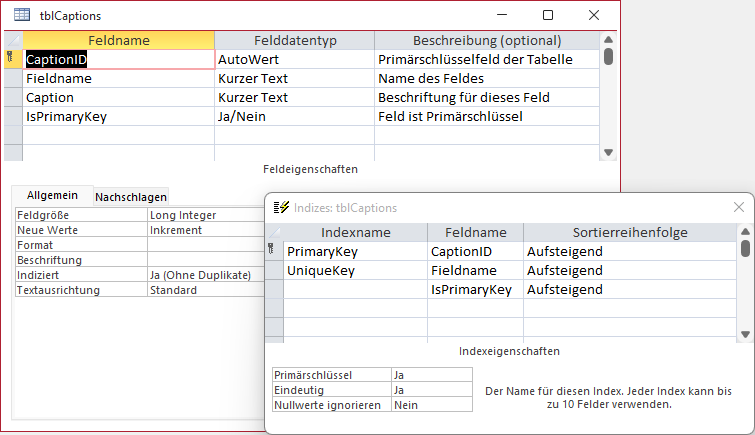Click the description 'Primärschlüsselfeld der Tabelle'
The width and height of the screenshot is (755, 435).
click(487, 59)
